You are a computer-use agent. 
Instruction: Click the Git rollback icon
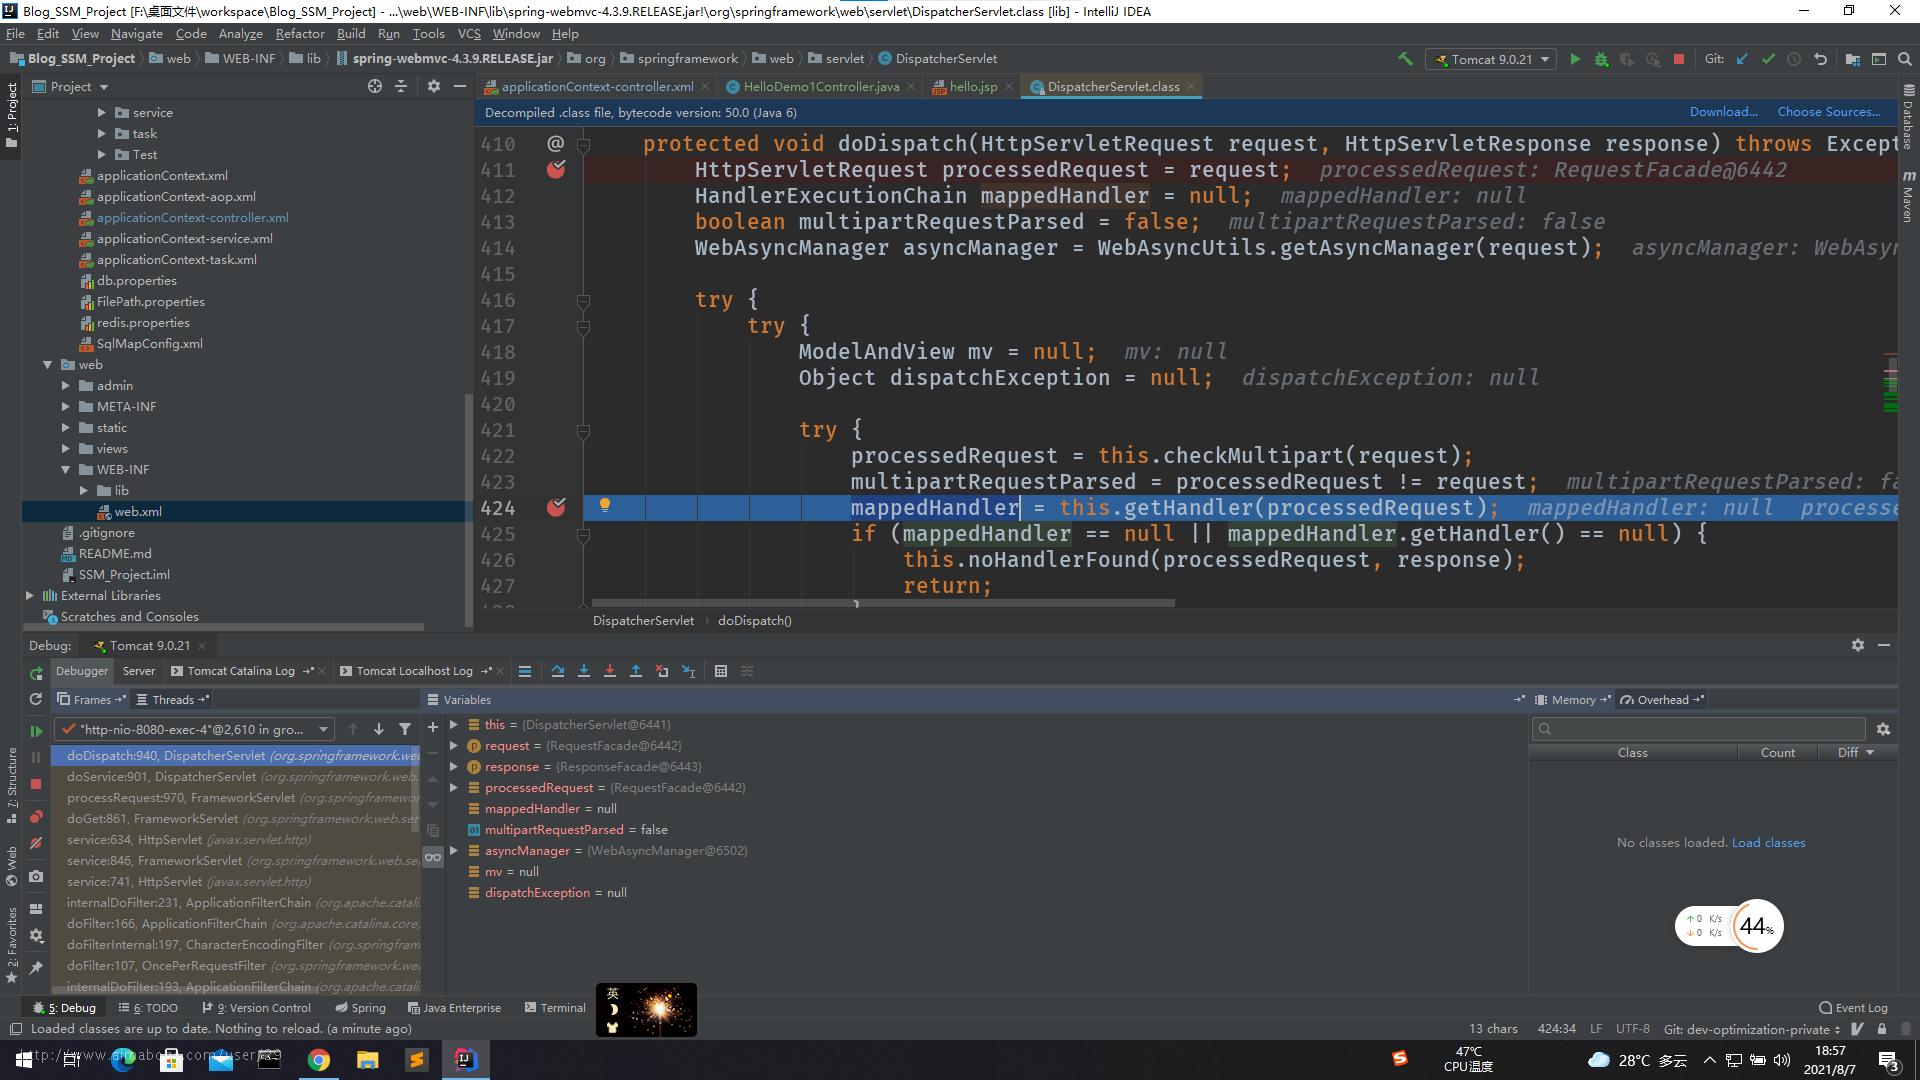coord(1820,59)
